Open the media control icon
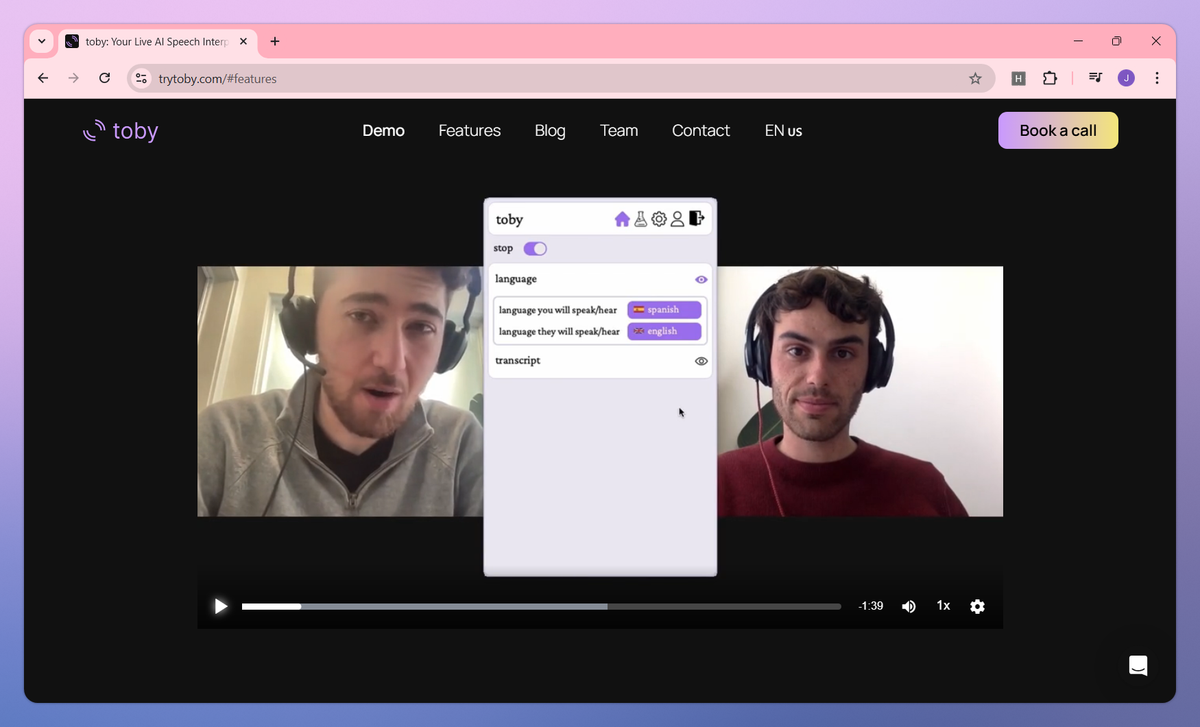The width and height of the screenshot is (1200, 727). click(1096, 78)
